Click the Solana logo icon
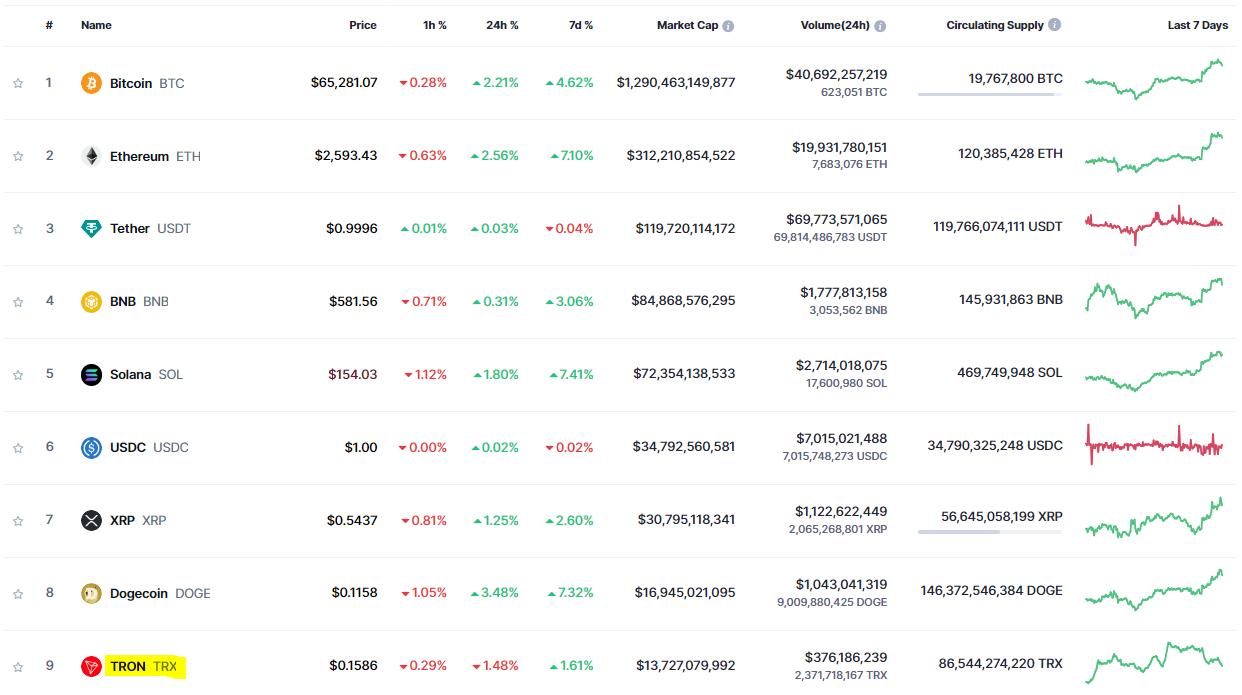 pyautogui.click(x=91, y=375)
